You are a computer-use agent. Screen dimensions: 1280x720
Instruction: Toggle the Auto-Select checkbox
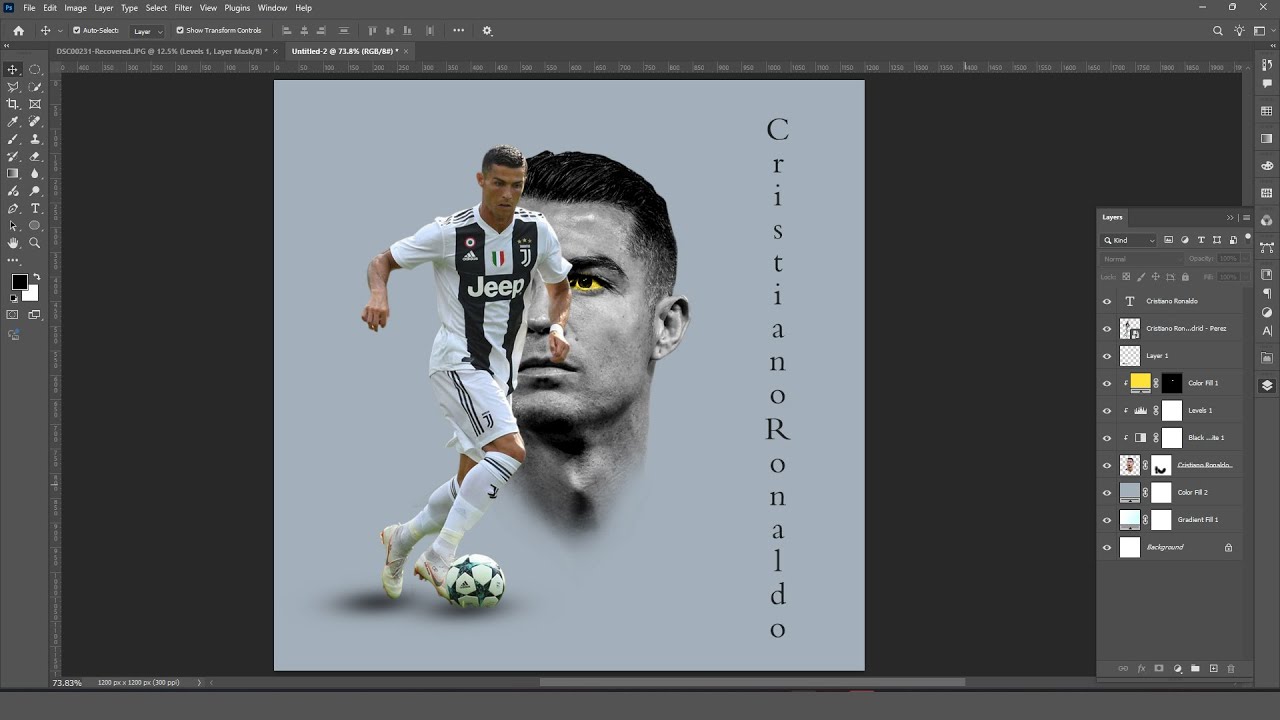77,31
